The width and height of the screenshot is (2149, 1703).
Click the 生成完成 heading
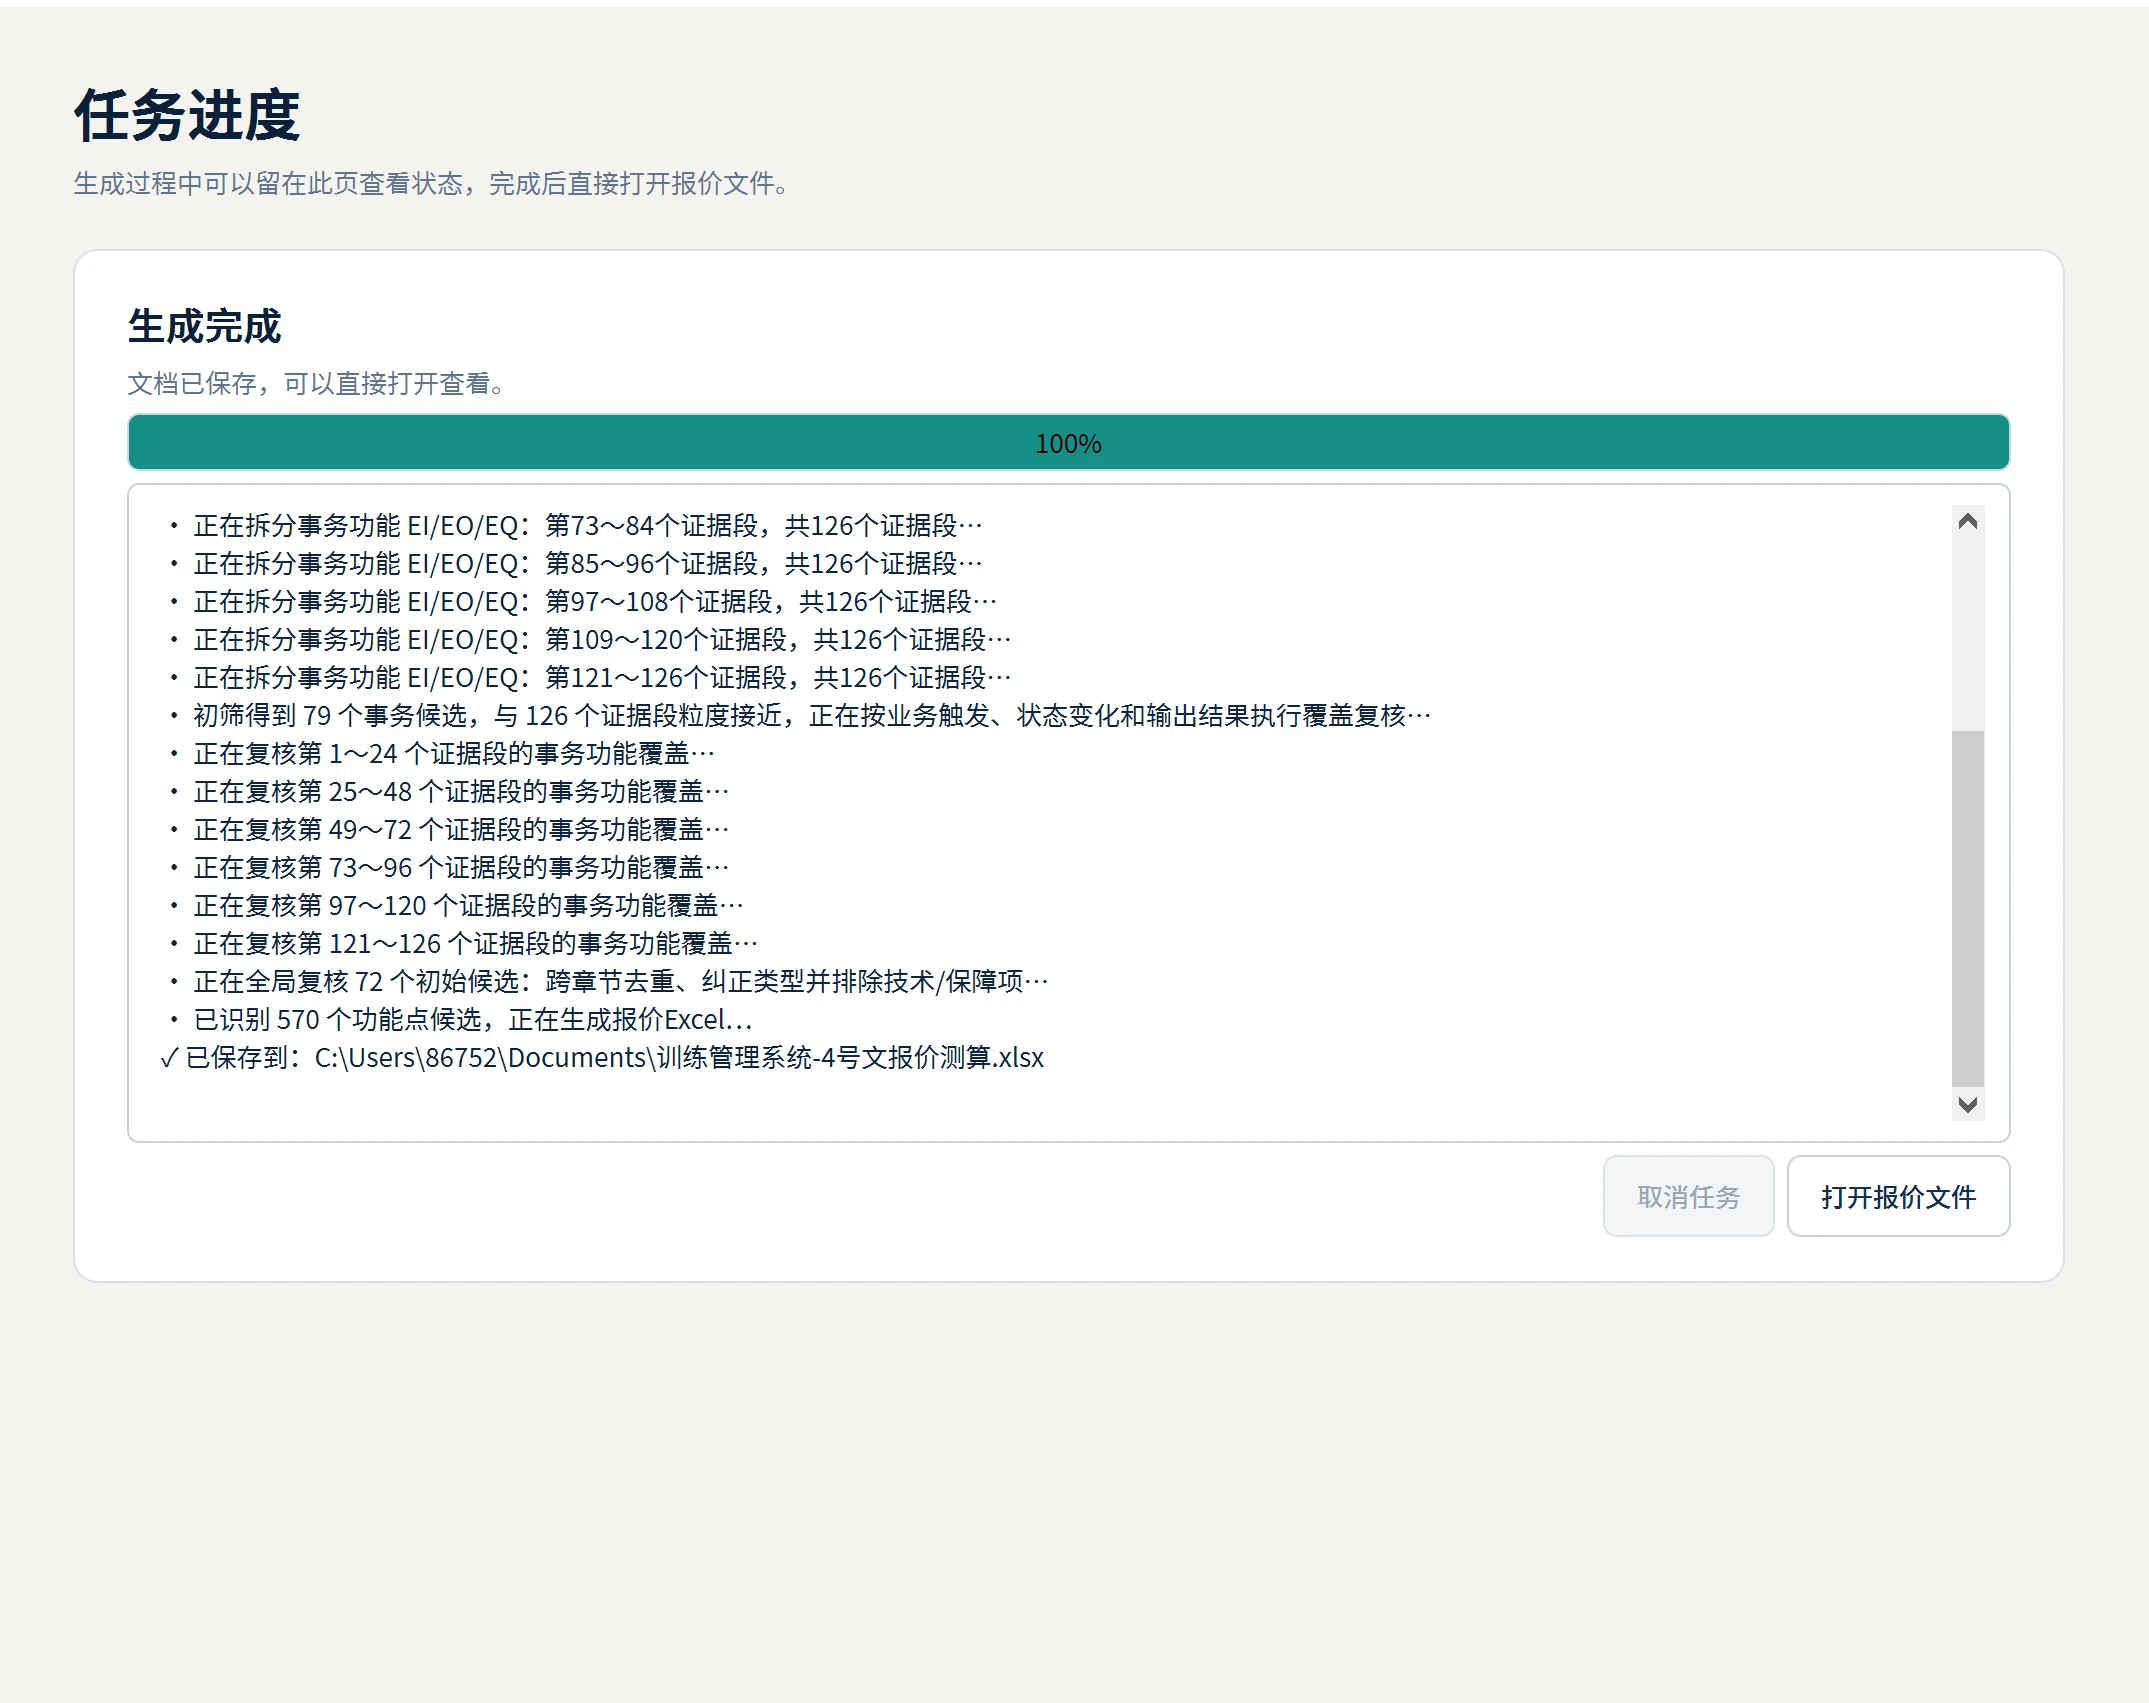pos(205,326)
